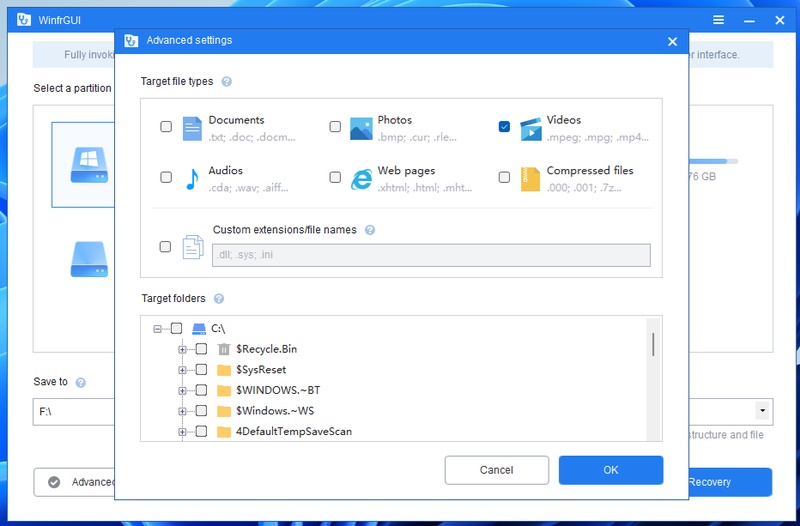Click the Advanced settings title logo
The height and width of the screenshot is (526, 800).
pyautogui.click(x=131, y=41)
